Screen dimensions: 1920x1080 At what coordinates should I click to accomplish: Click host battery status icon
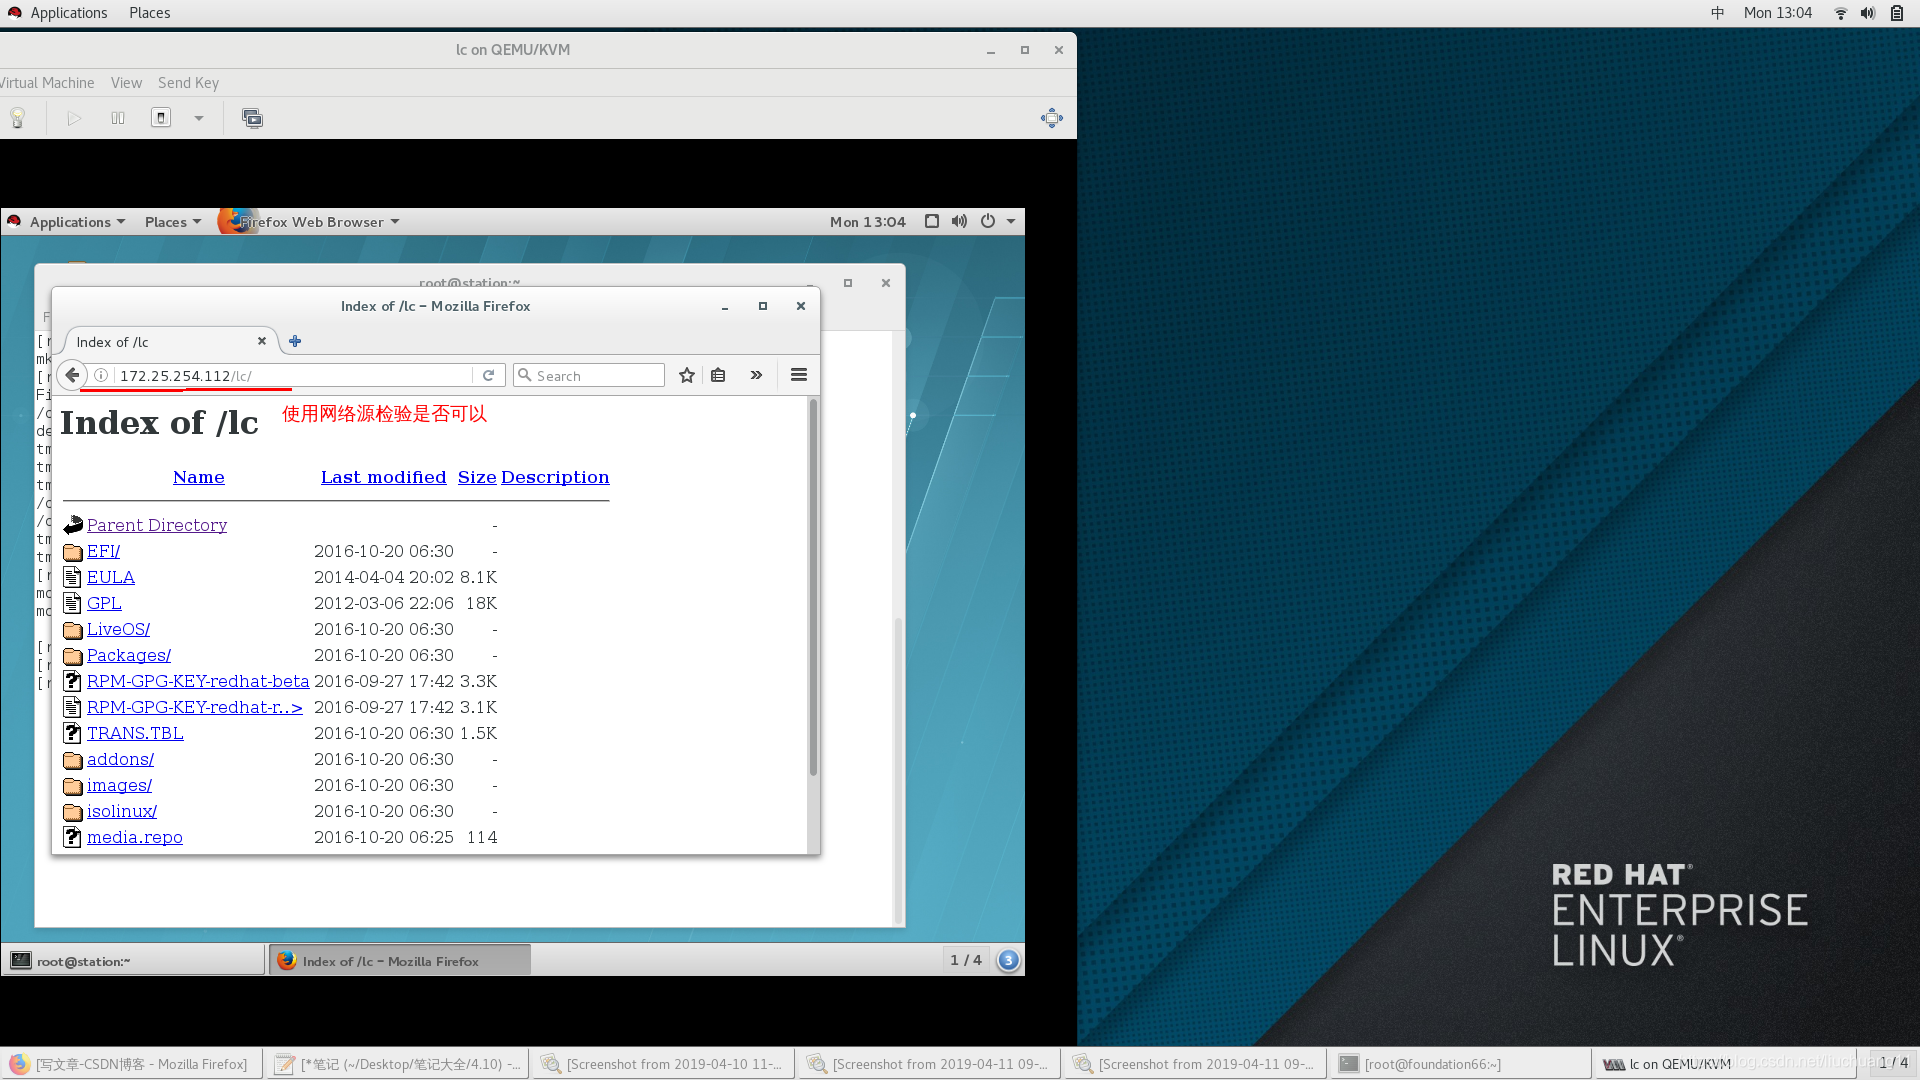(x=1897, y=13)
